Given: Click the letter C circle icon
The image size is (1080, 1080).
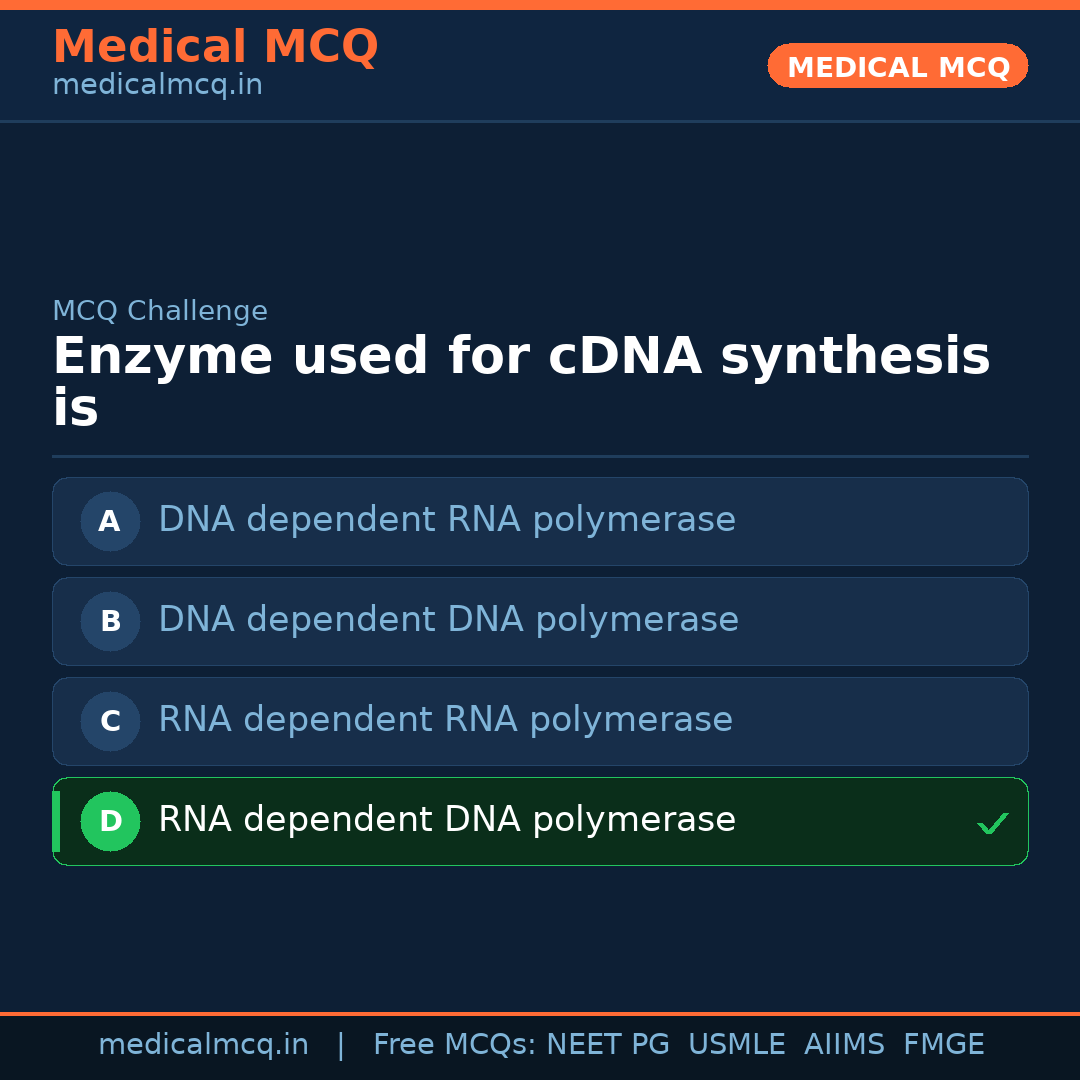Looking at the screenshot, I should tap(110, 721).
